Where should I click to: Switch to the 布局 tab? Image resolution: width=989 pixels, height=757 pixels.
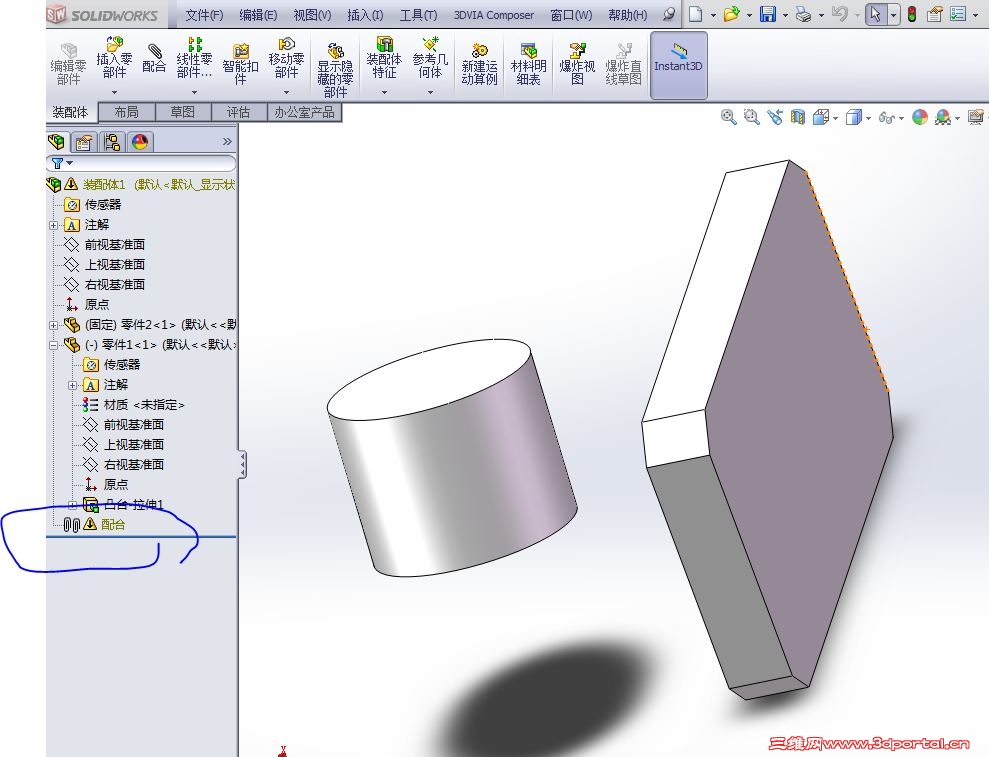coord(126,112)
